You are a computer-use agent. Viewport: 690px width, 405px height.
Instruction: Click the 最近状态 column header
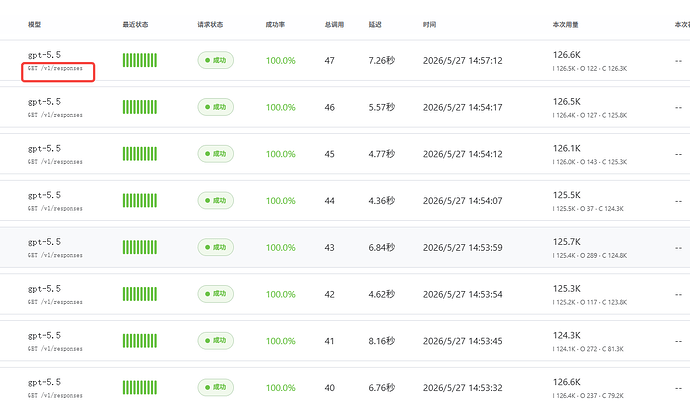135,25
